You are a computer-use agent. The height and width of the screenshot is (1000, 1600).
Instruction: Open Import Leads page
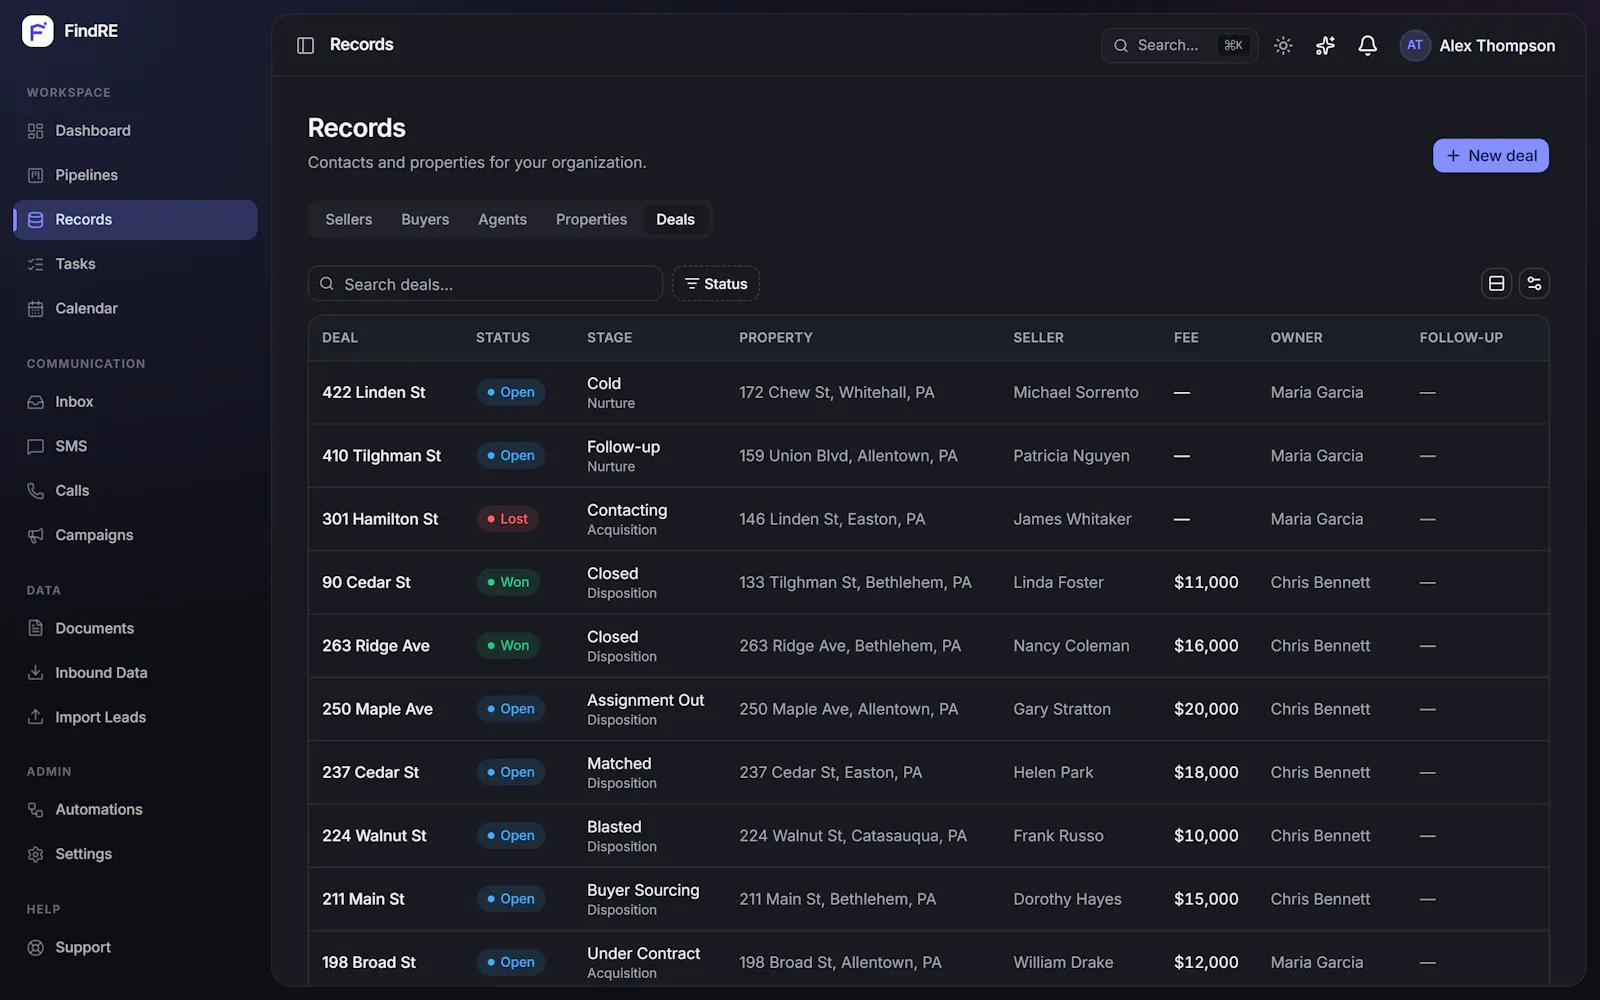pos(135,717)
